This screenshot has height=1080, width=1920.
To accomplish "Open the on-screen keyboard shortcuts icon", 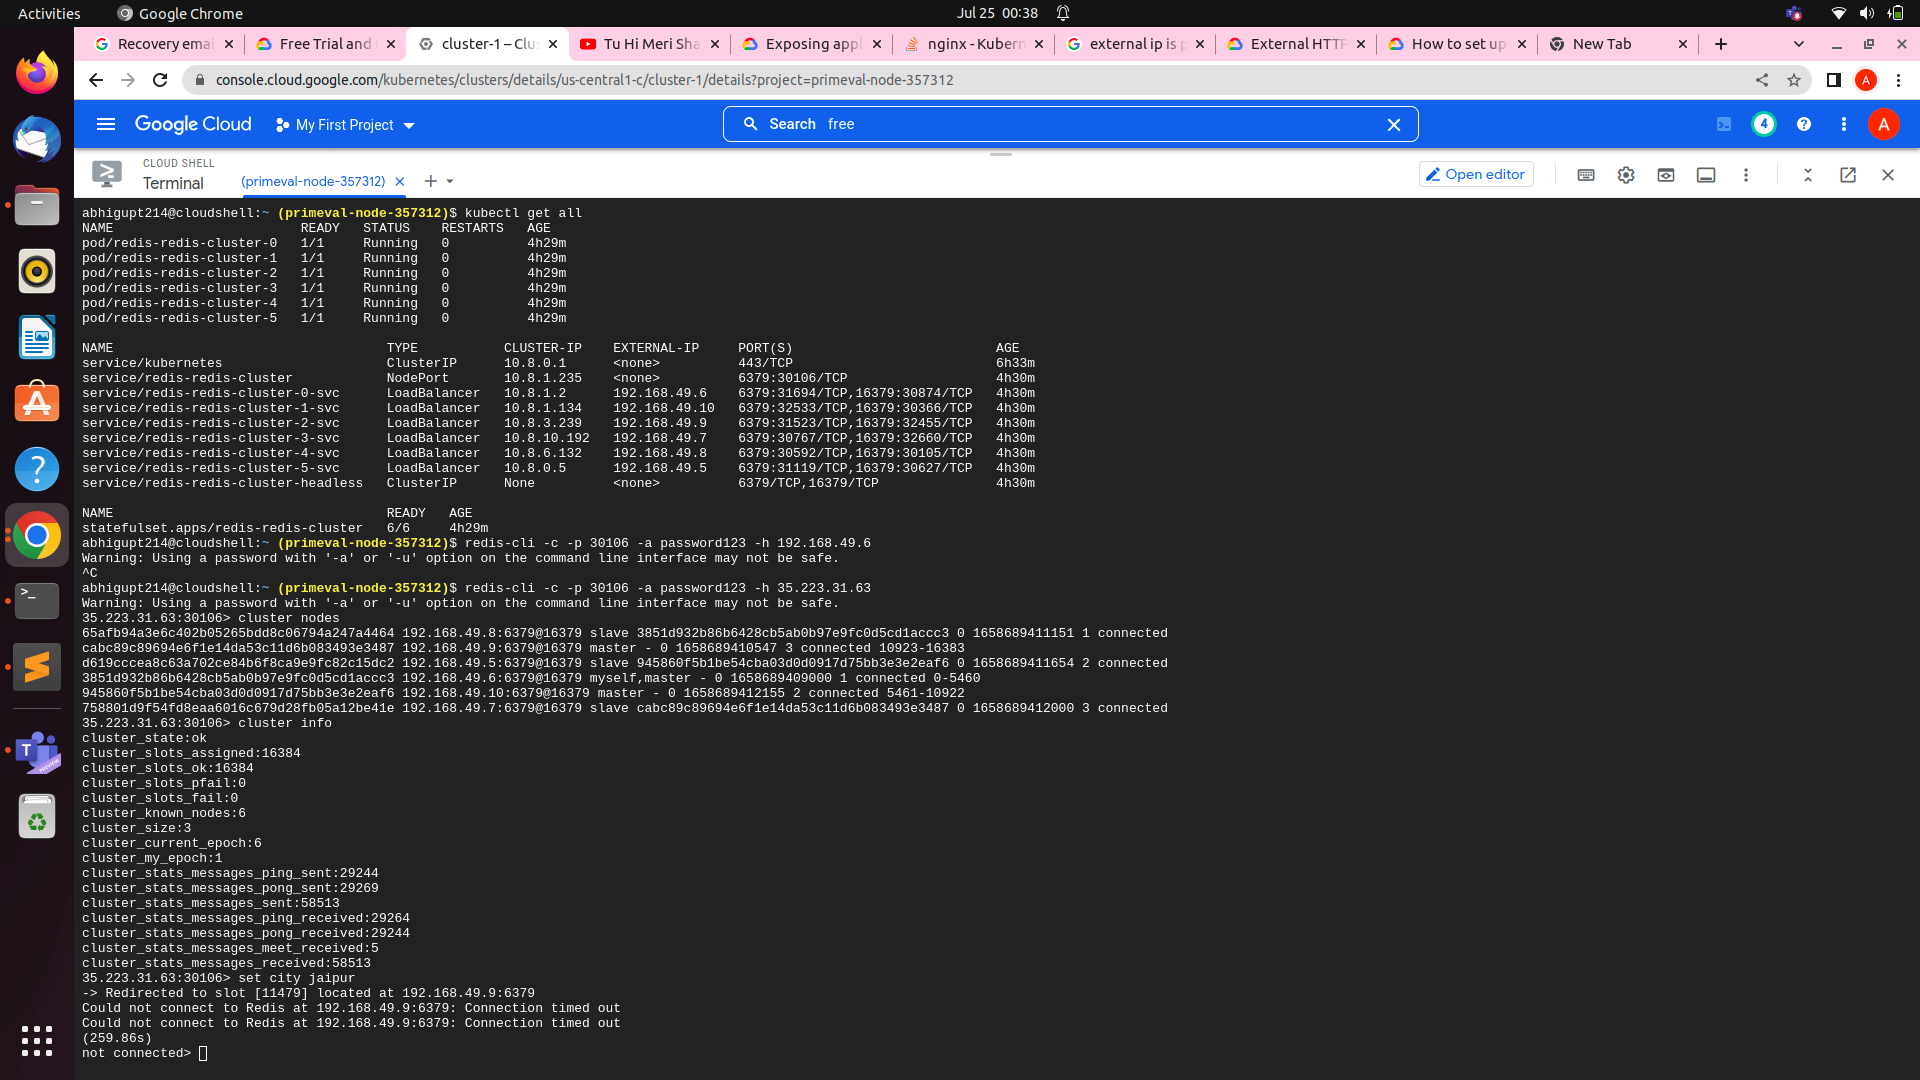I will 1586,175.
